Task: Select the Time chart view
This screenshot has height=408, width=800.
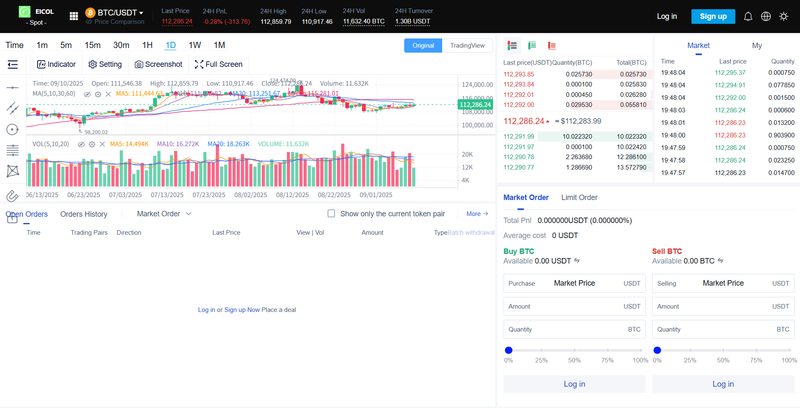Action: pyautogui.click(x=14, y=45)
